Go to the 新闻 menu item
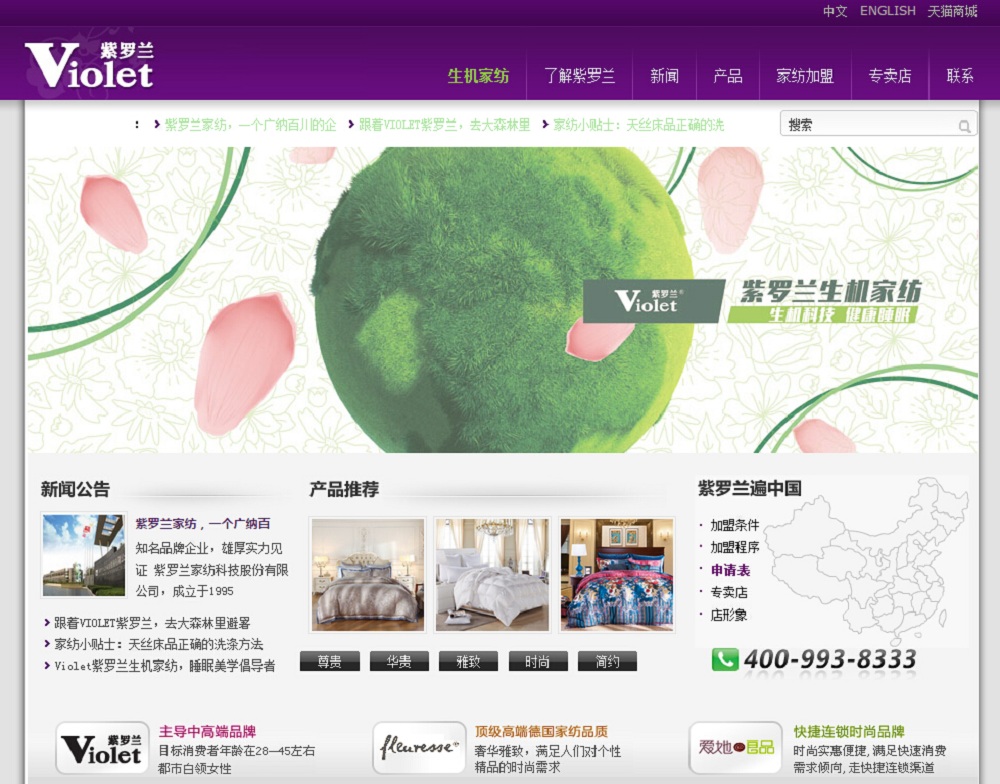This screenshot has height=784, width=1000. coord(664,76)
